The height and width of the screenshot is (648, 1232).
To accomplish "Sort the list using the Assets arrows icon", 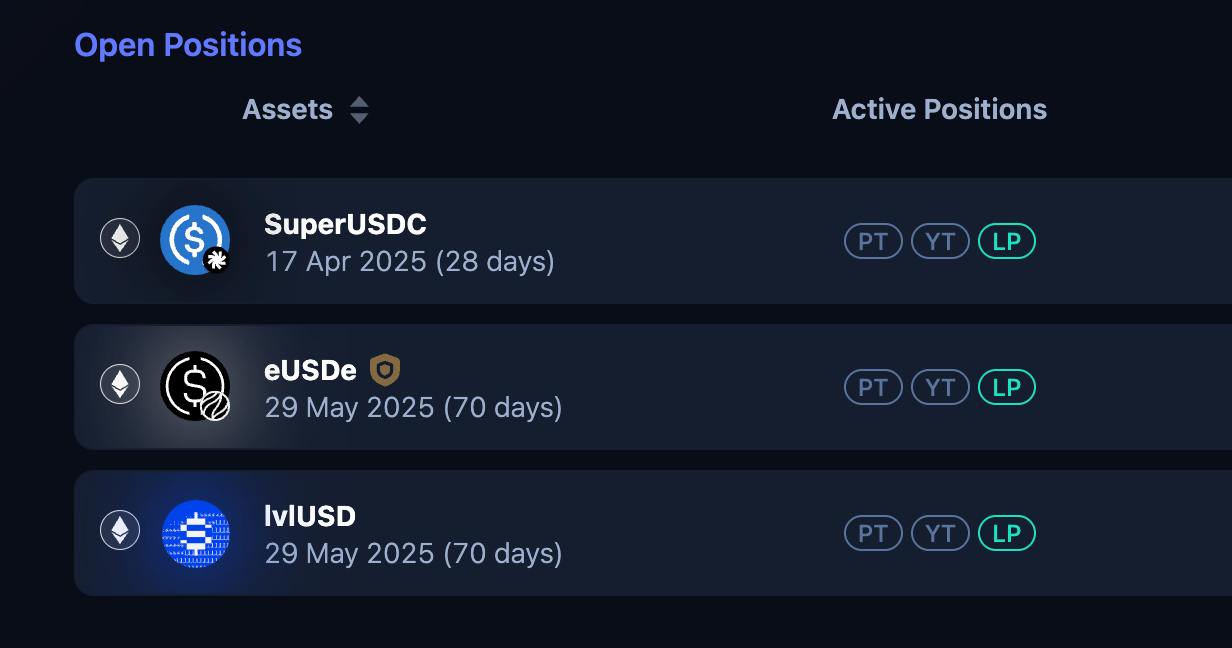I will [359, 110].
